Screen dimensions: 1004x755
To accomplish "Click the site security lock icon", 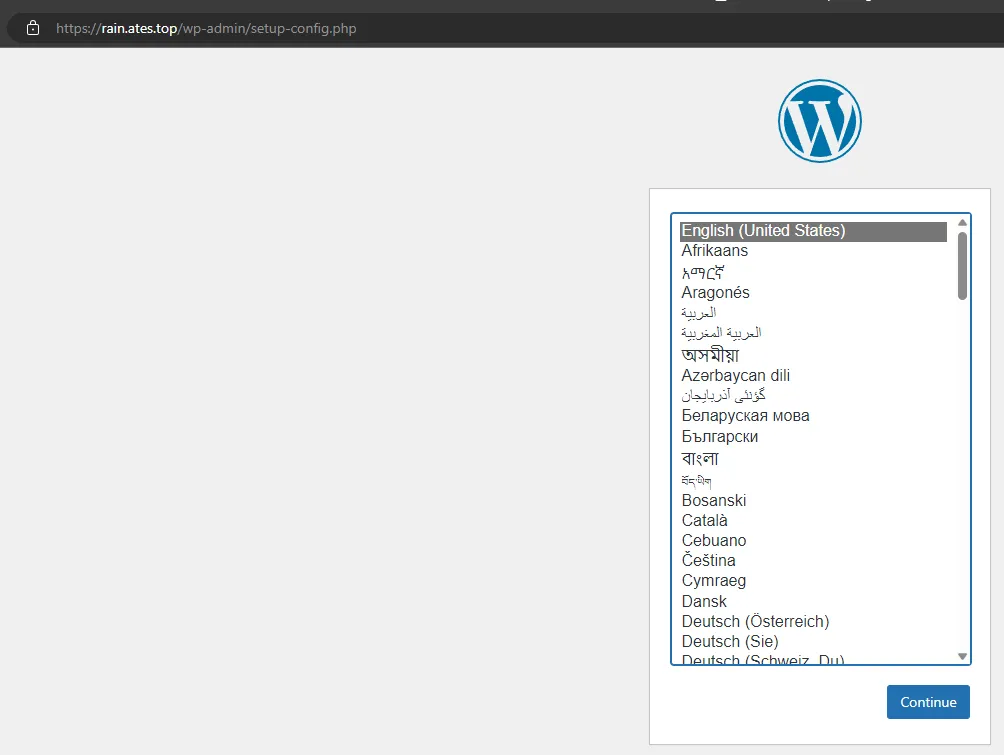I will 33,28.
